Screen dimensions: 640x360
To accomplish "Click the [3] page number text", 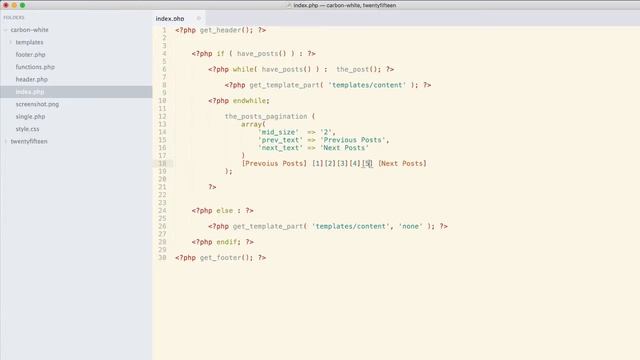I will coord(342,163).
